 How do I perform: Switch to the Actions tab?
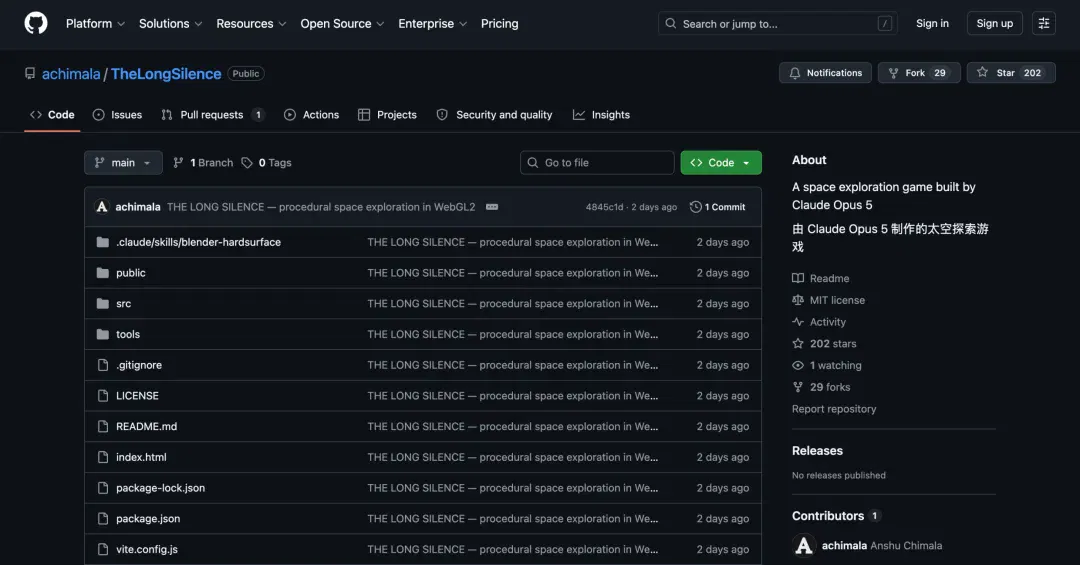(311, 115)
